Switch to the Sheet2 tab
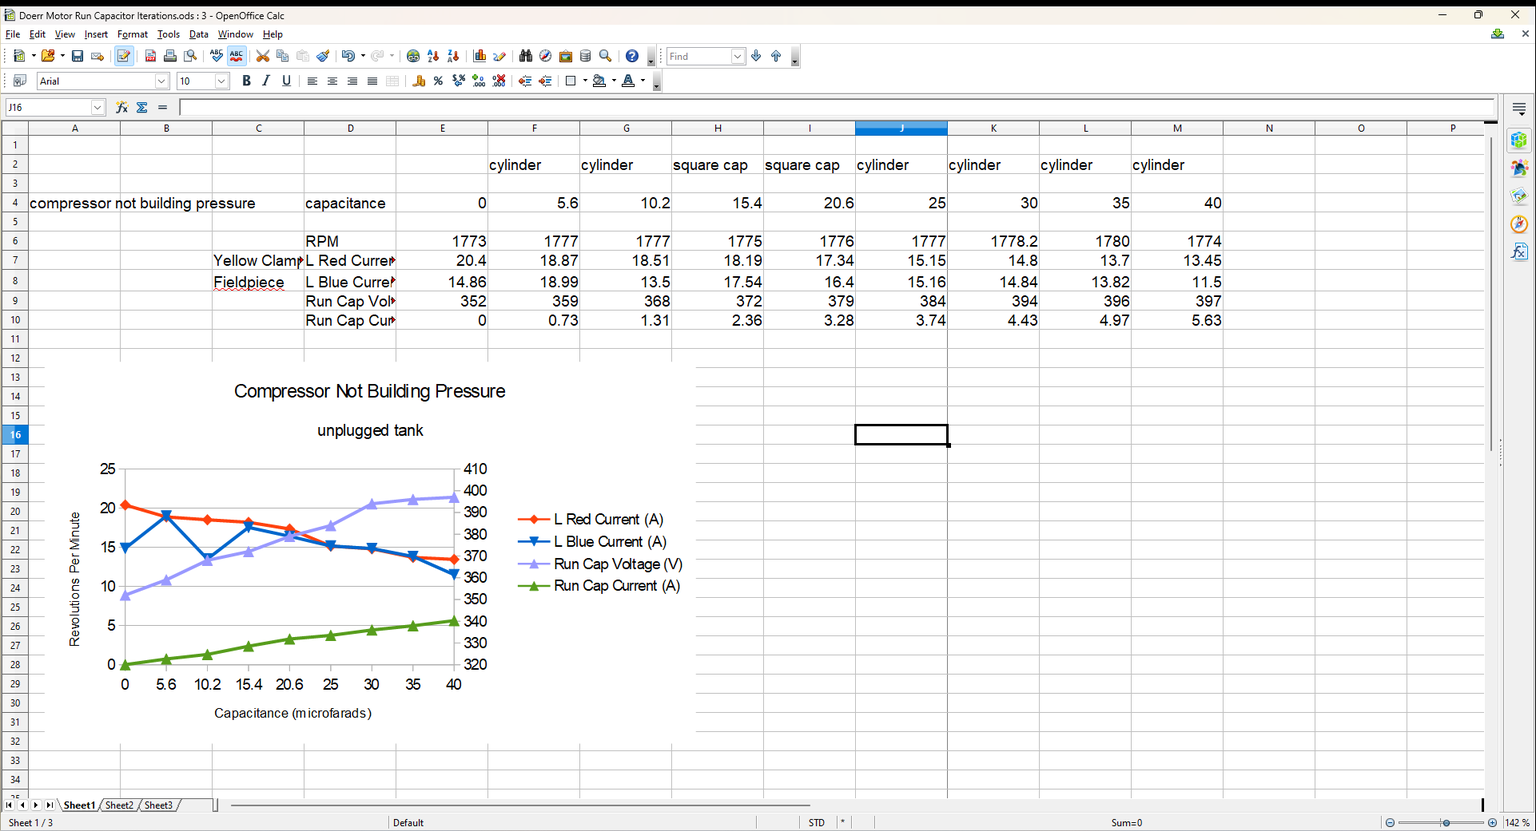 click(119, 805)
